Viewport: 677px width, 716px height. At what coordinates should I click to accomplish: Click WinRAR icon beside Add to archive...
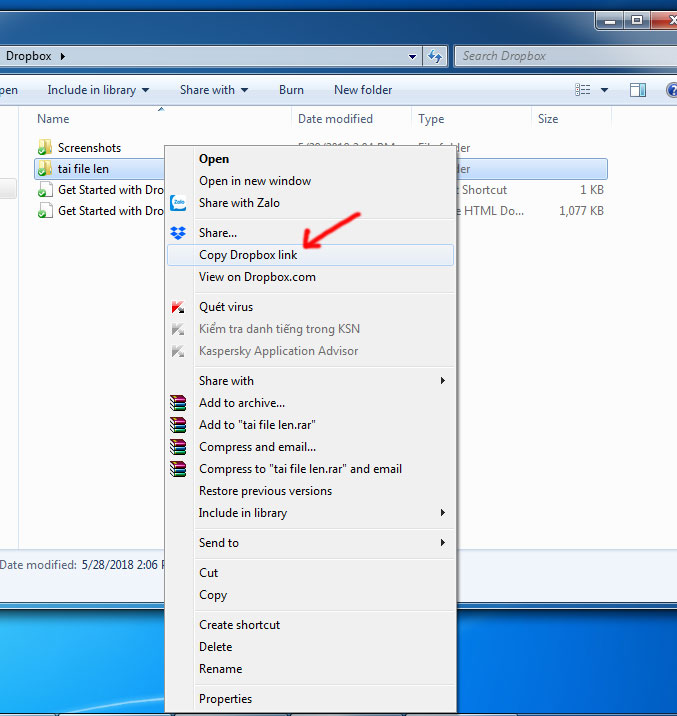click(179, 403)
